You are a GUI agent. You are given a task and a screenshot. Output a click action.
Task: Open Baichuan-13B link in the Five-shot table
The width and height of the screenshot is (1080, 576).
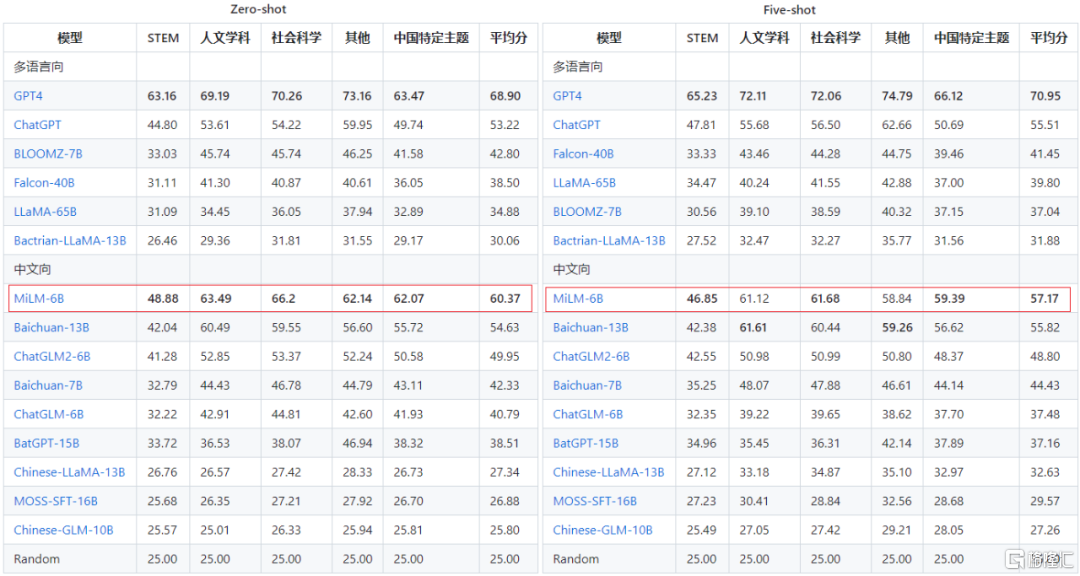pos(591,327)
